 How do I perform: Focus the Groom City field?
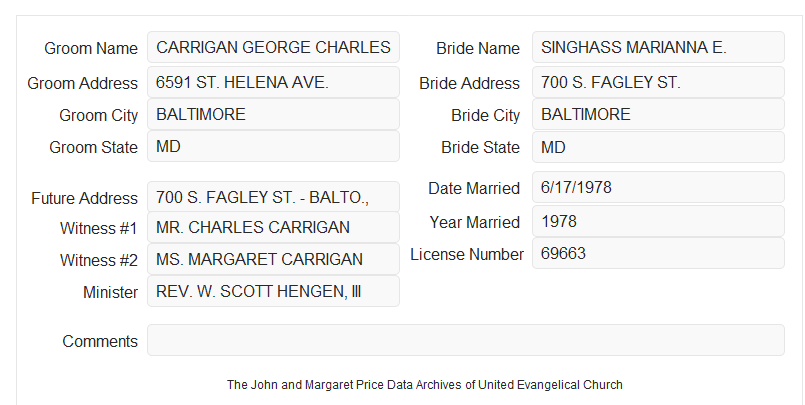[x=273, y=114]
